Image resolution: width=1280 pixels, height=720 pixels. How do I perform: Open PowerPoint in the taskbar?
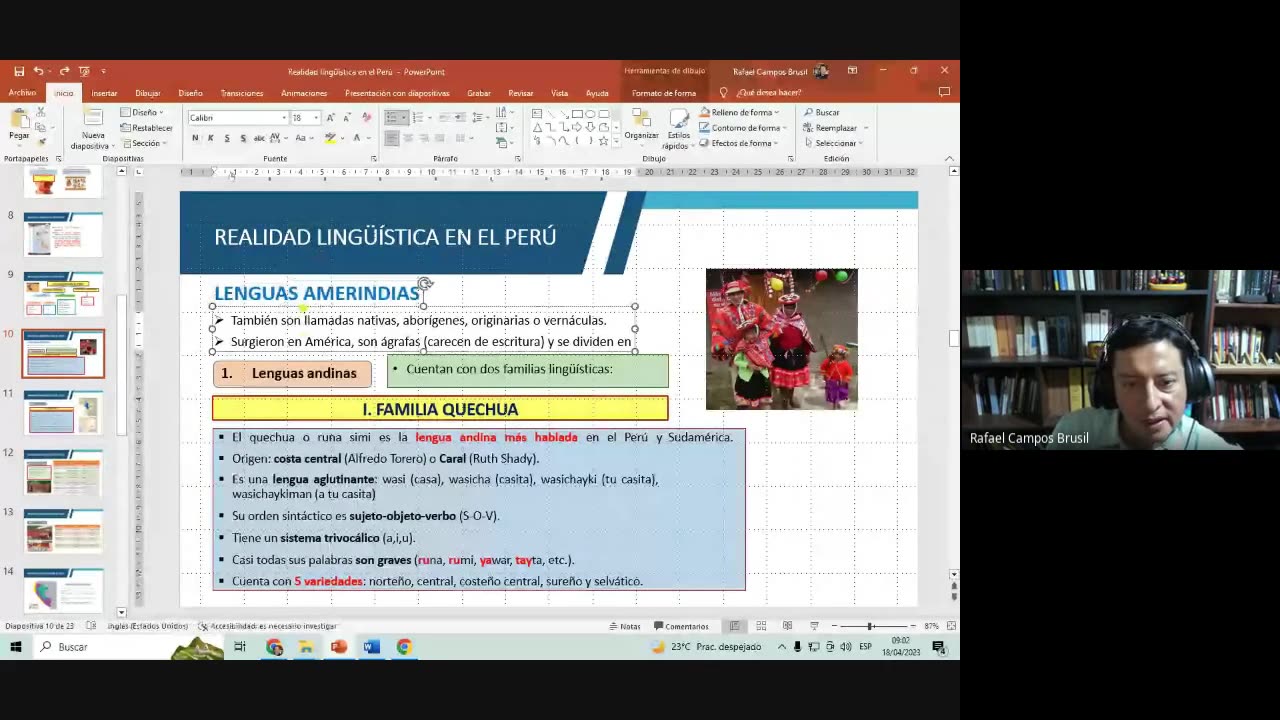click(339, 647)
